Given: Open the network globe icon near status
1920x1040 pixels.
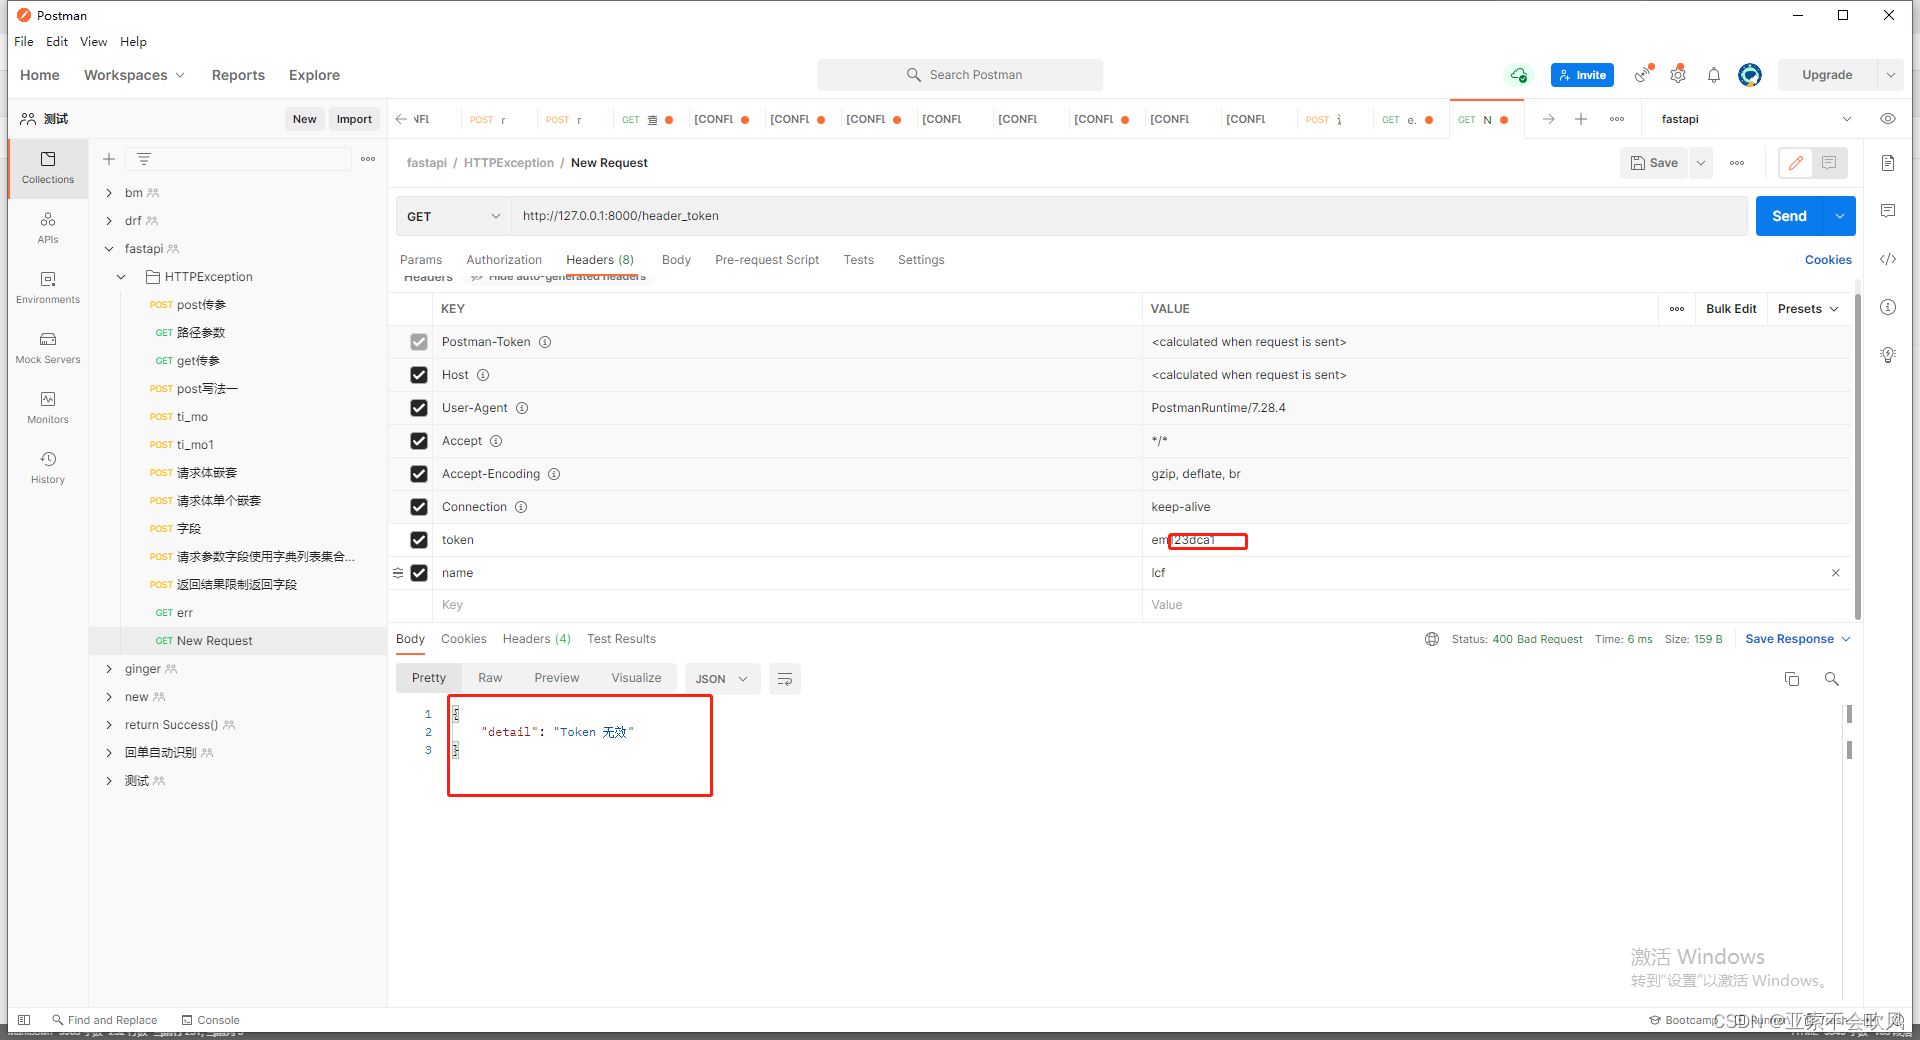Looking at the screenshot, I should pyautogui.click(x=1432, y=639).
